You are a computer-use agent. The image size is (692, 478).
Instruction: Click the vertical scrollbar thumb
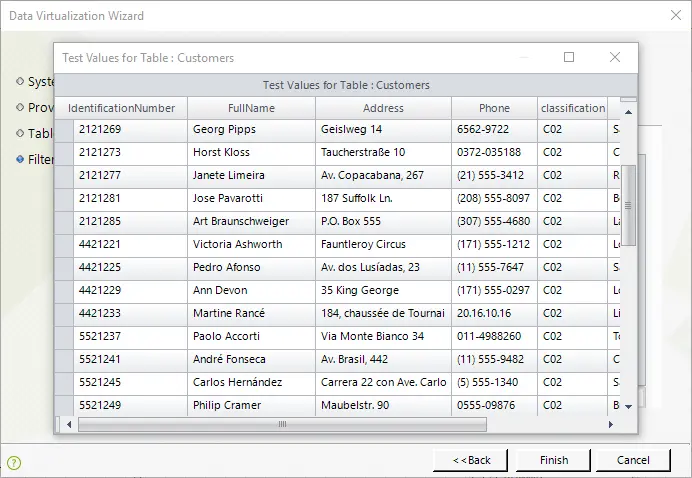click(x=628, y=206)
